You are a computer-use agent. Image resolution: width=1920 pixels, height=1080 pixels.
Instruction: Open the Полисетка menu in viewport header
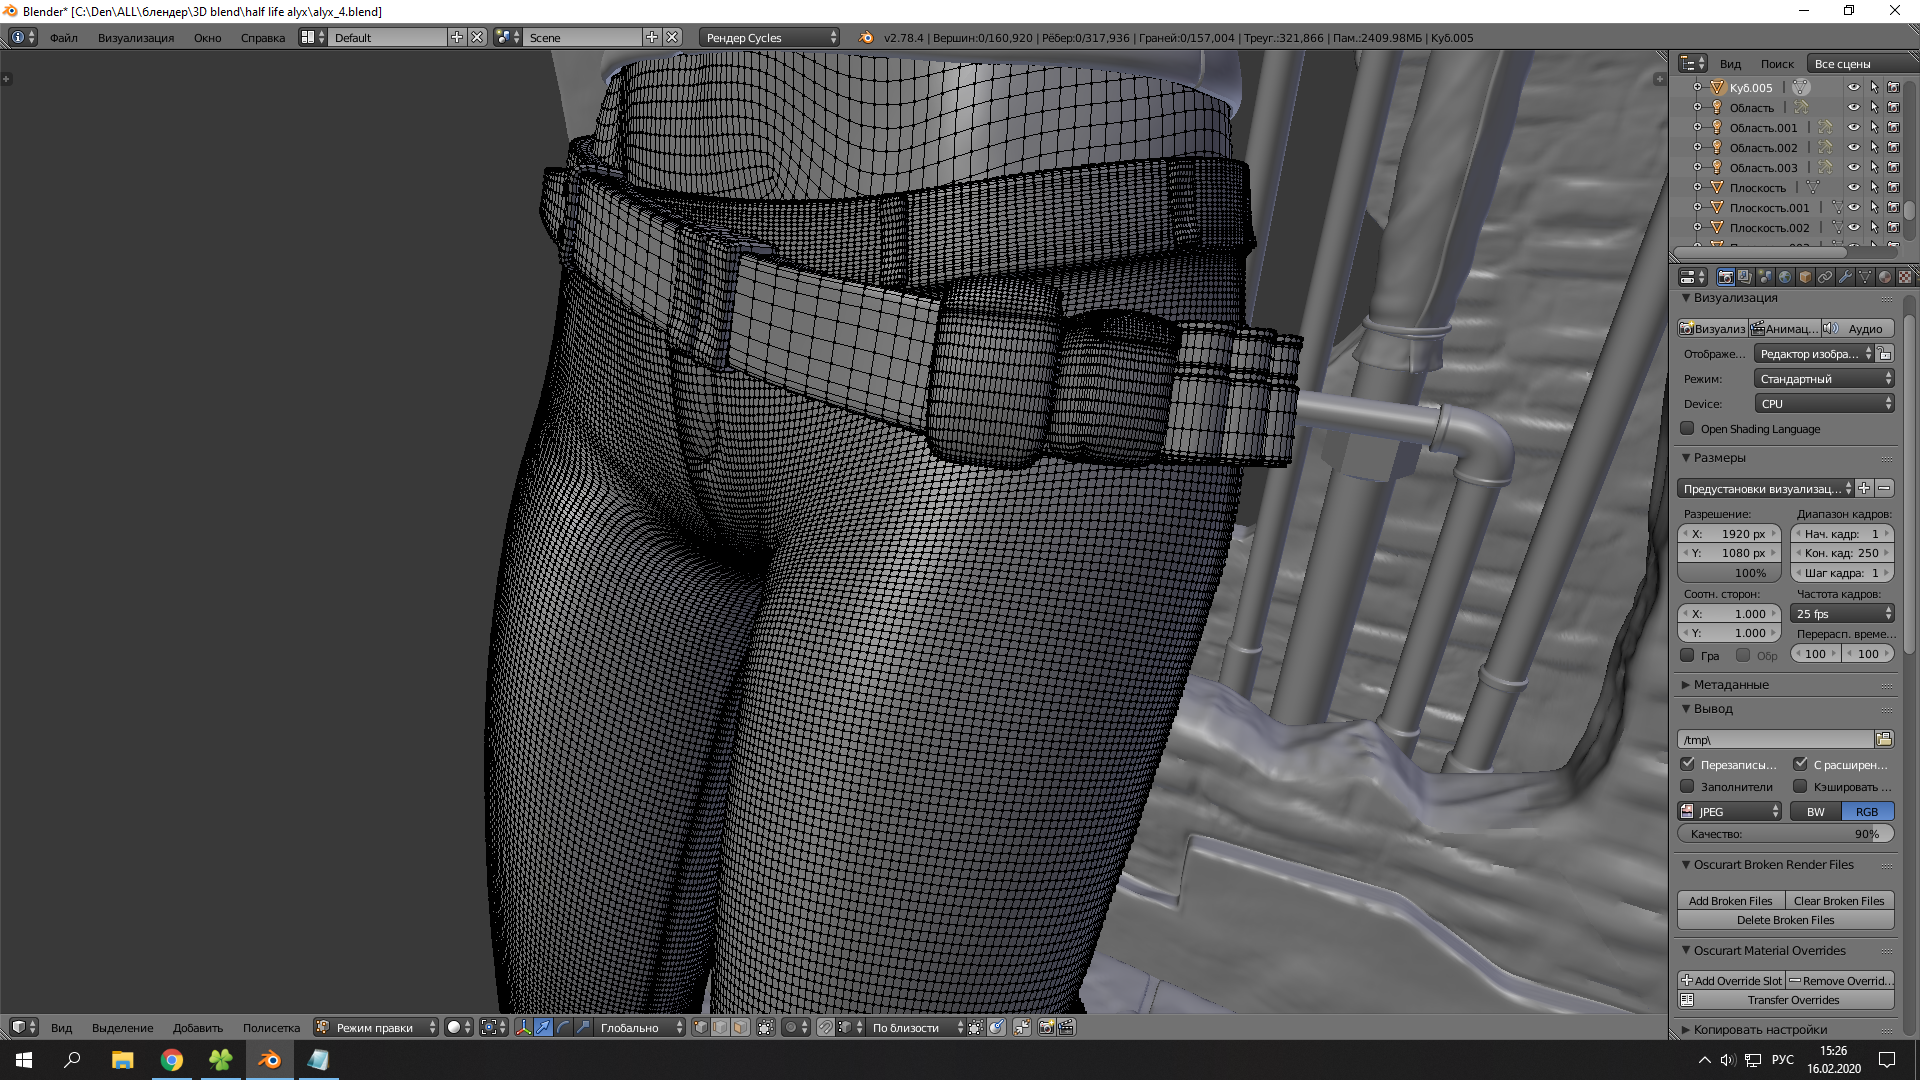[x=271, y=1028]
